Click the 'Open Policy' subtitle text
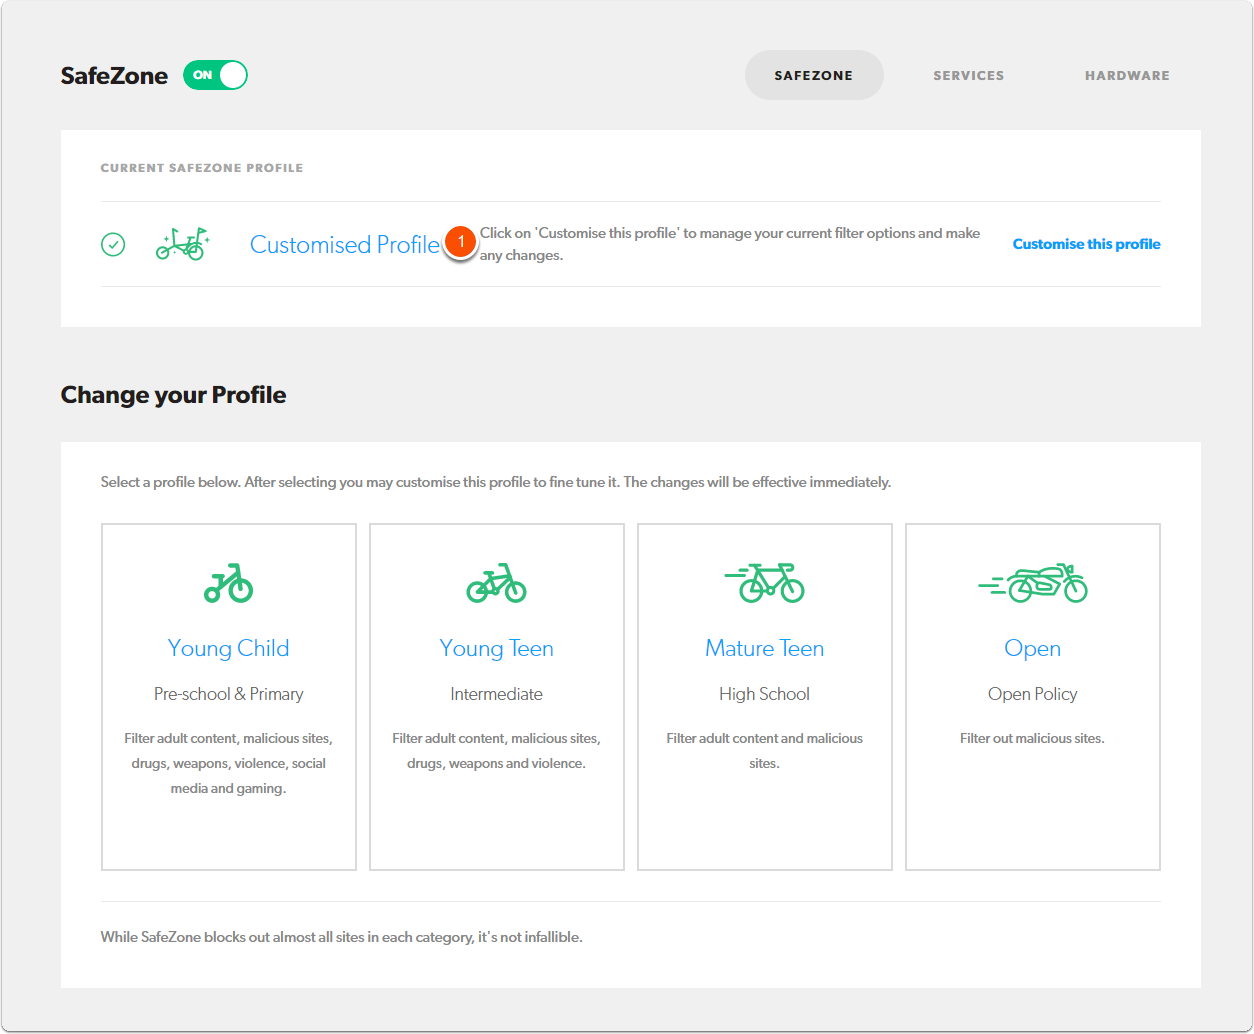Screen dimensions: 1254x1034 pyautogui.click(x=1032, y=694)
